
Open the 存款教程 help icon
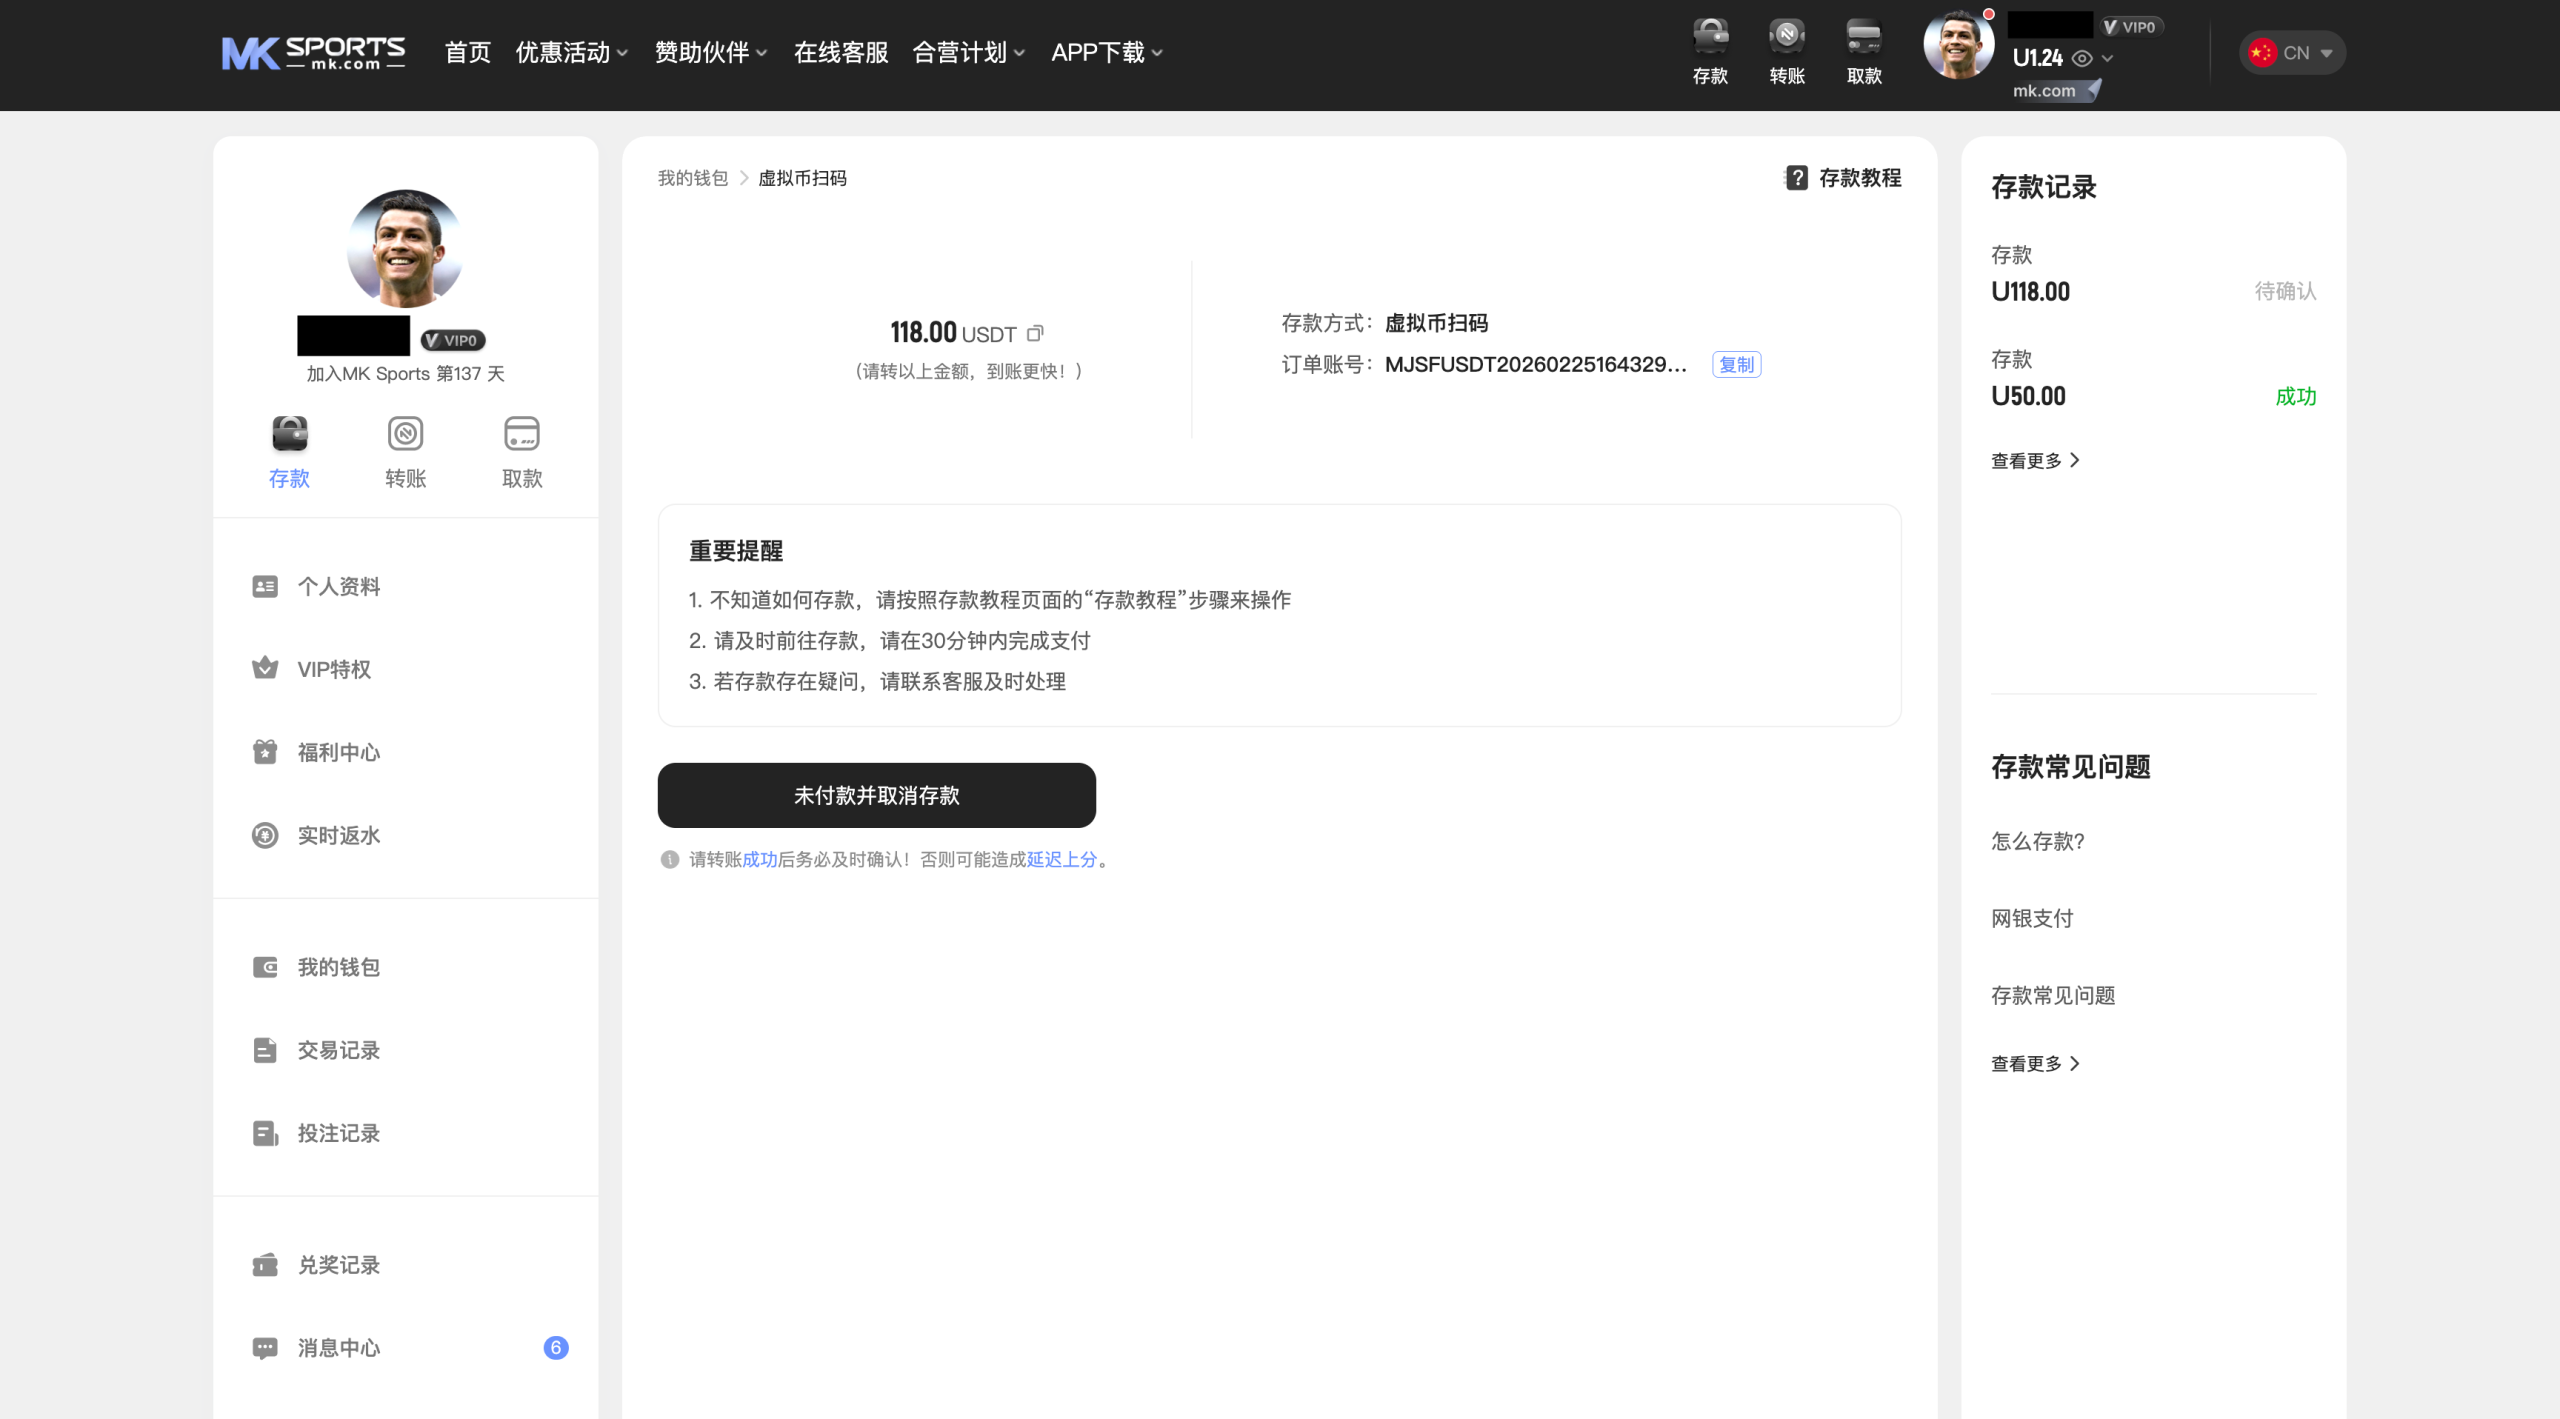[1797, 178]
